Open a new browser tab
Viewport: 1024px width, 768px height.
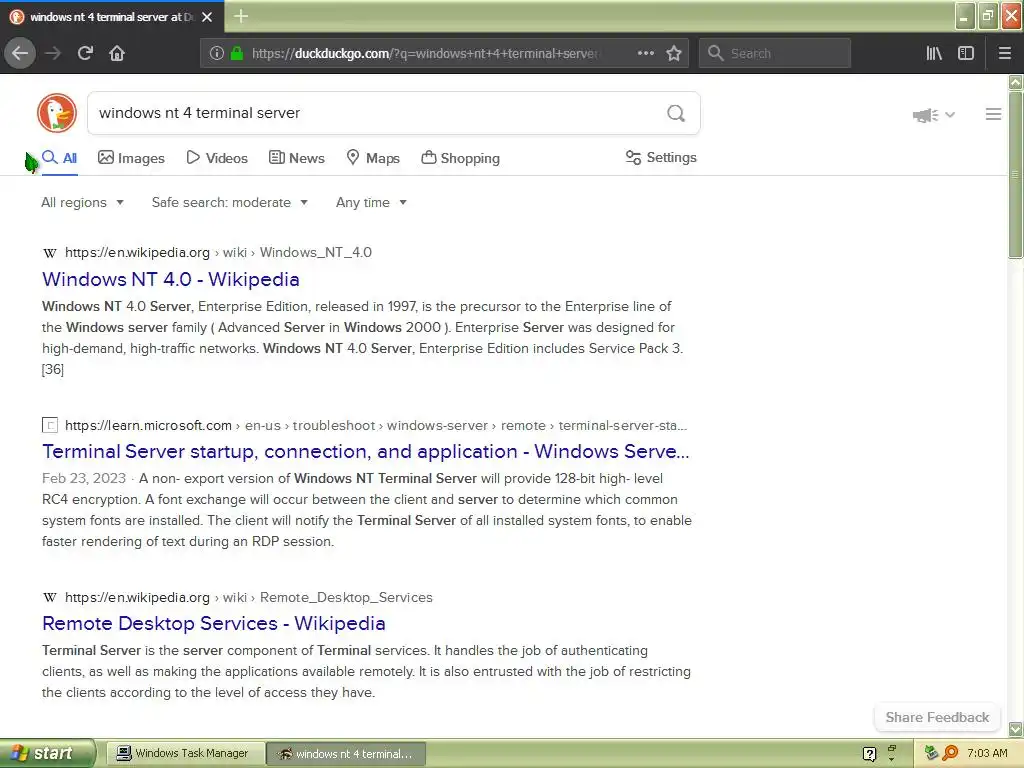coord(241,16)
